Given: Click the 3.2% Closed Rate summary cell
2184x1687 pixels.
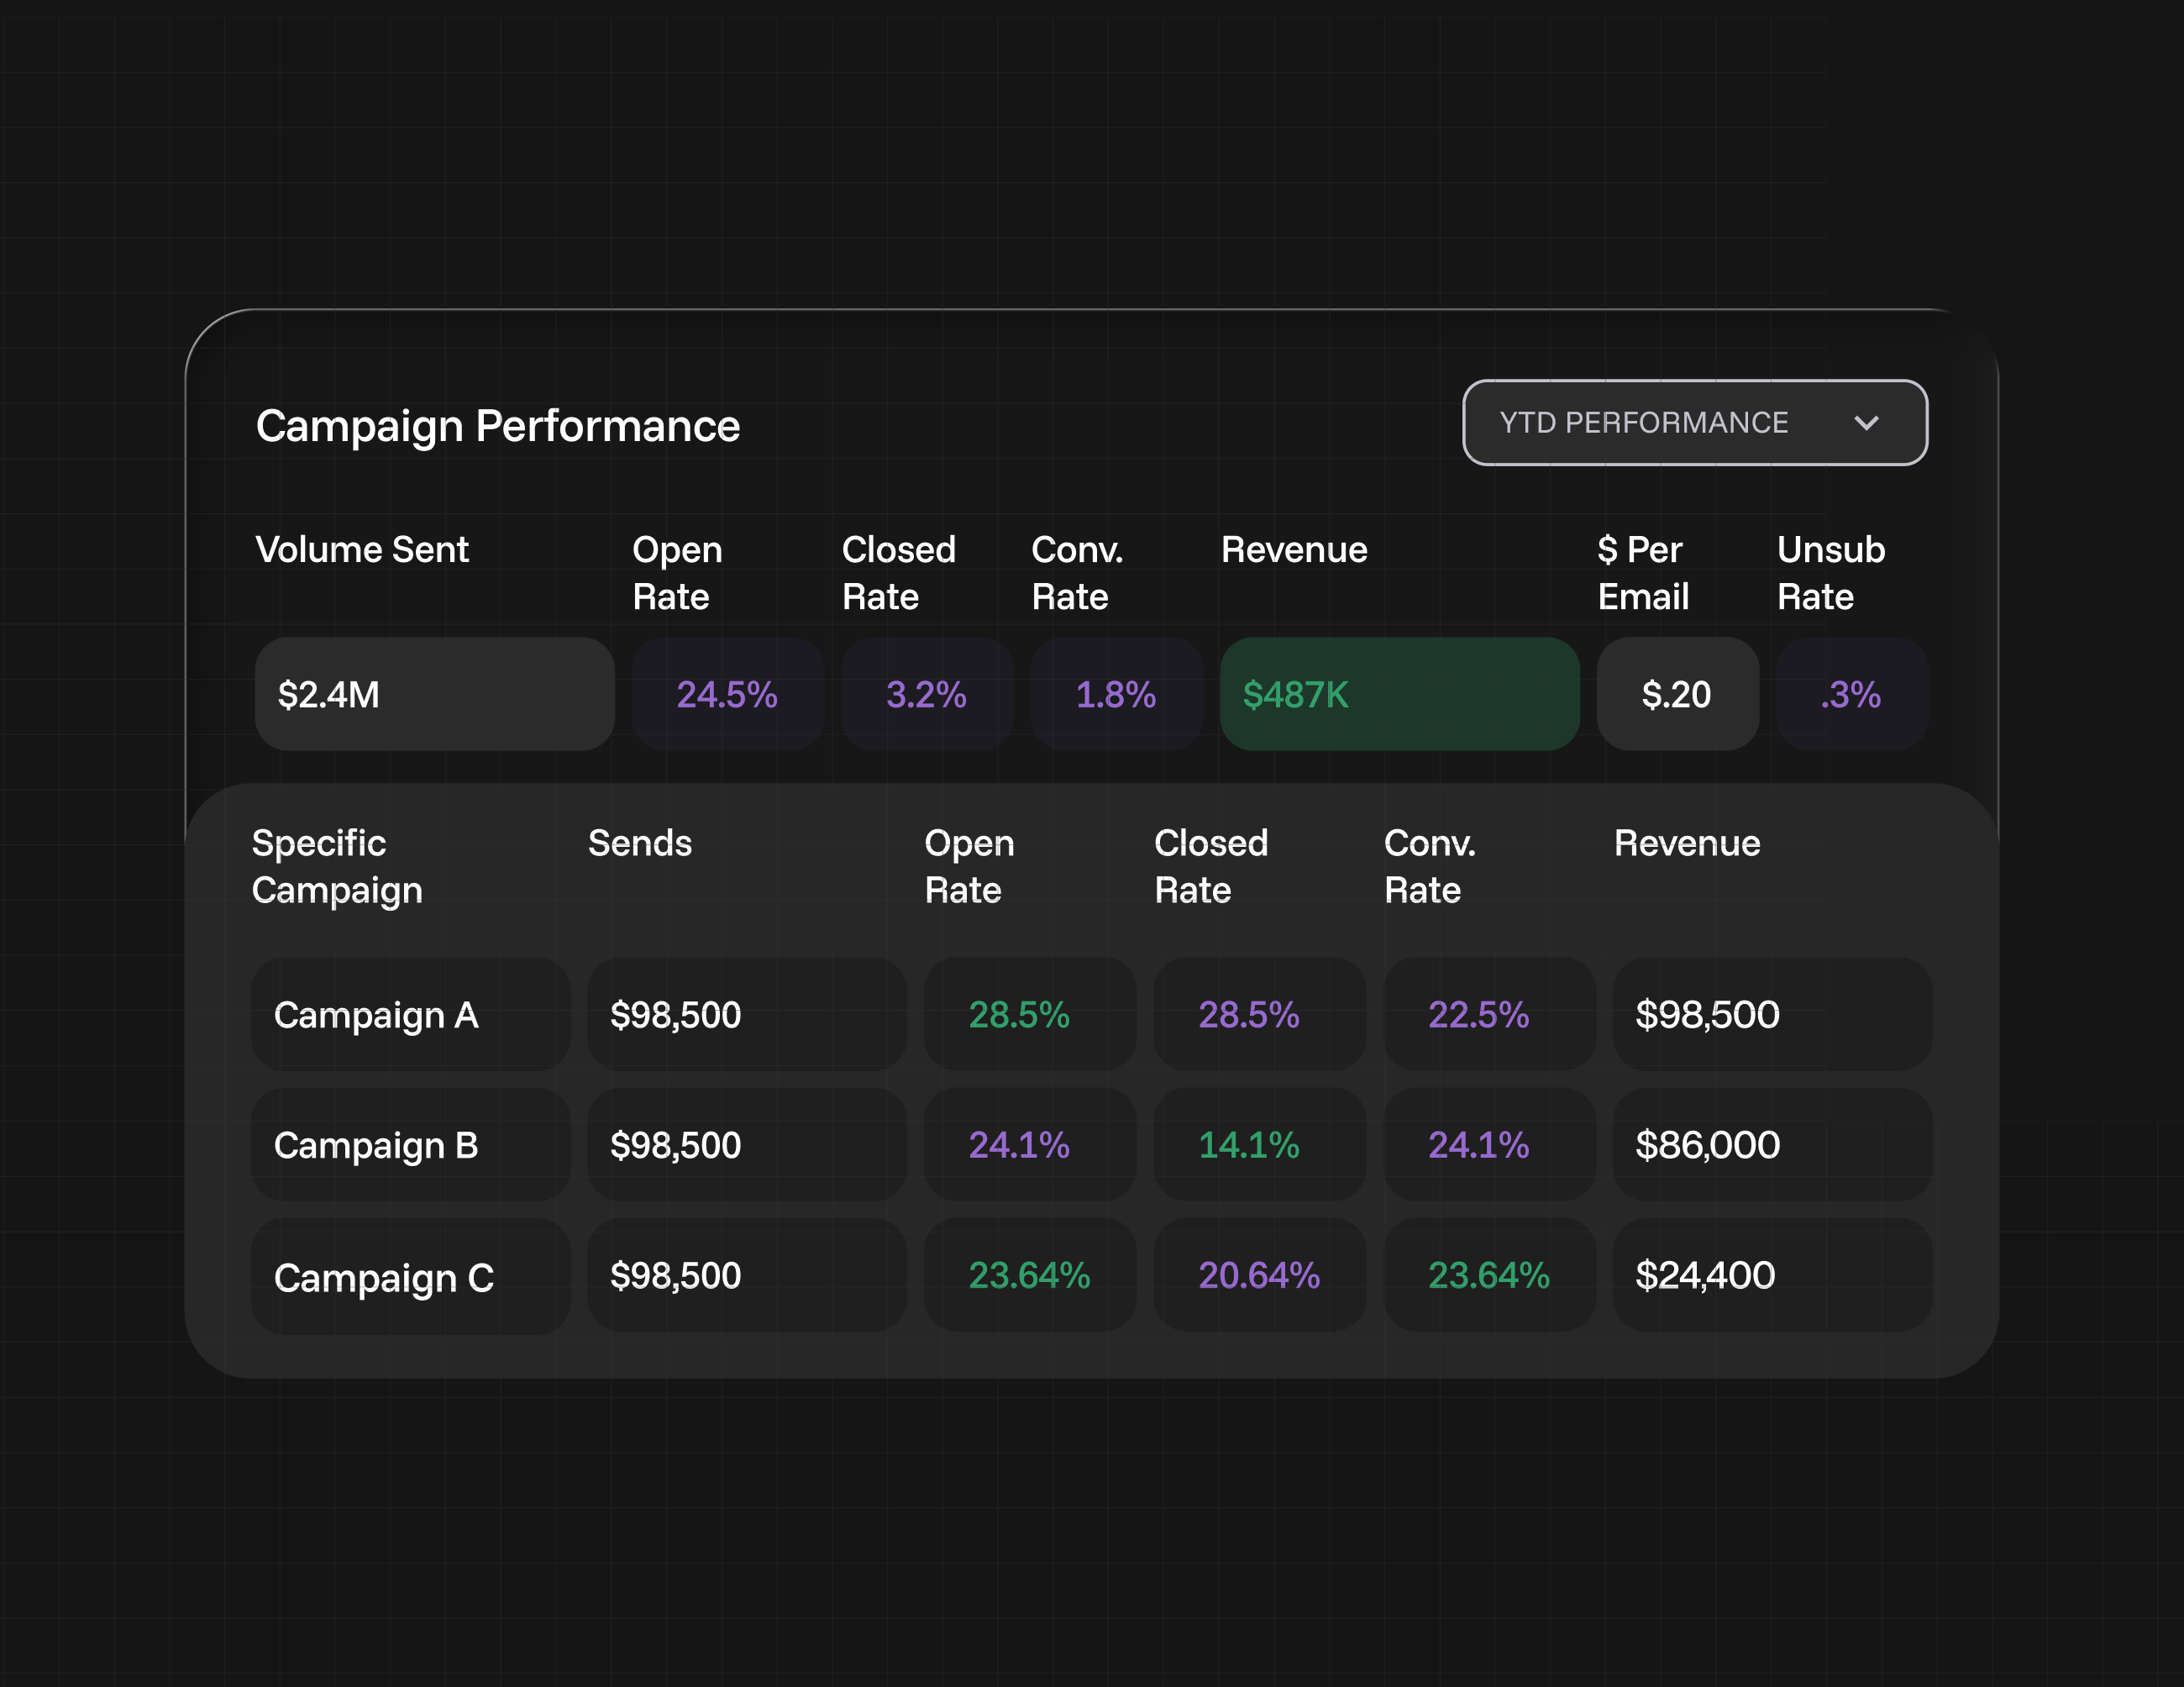Looking at the screenshot, I should [926, 694].
